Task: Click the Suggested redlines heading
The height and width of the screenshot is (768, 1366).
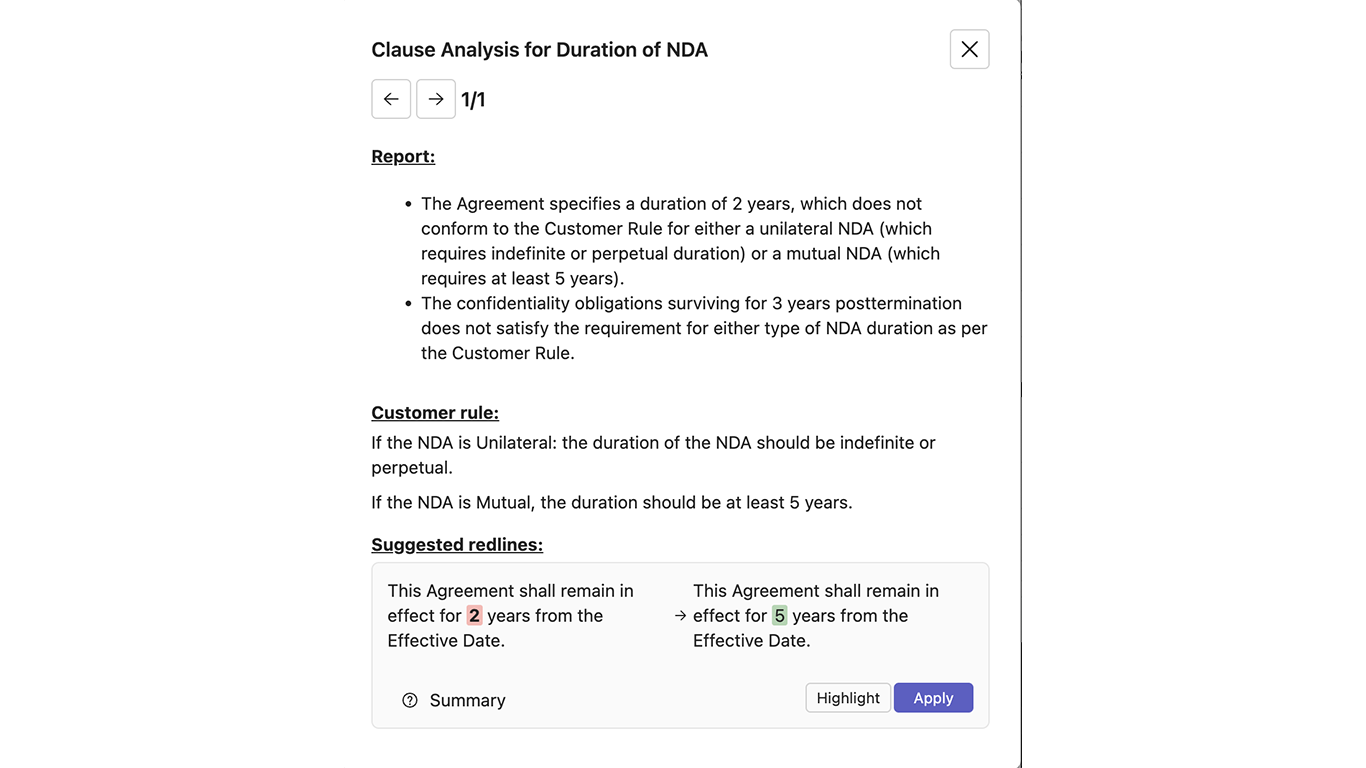Action: click(x=457, y=545)
